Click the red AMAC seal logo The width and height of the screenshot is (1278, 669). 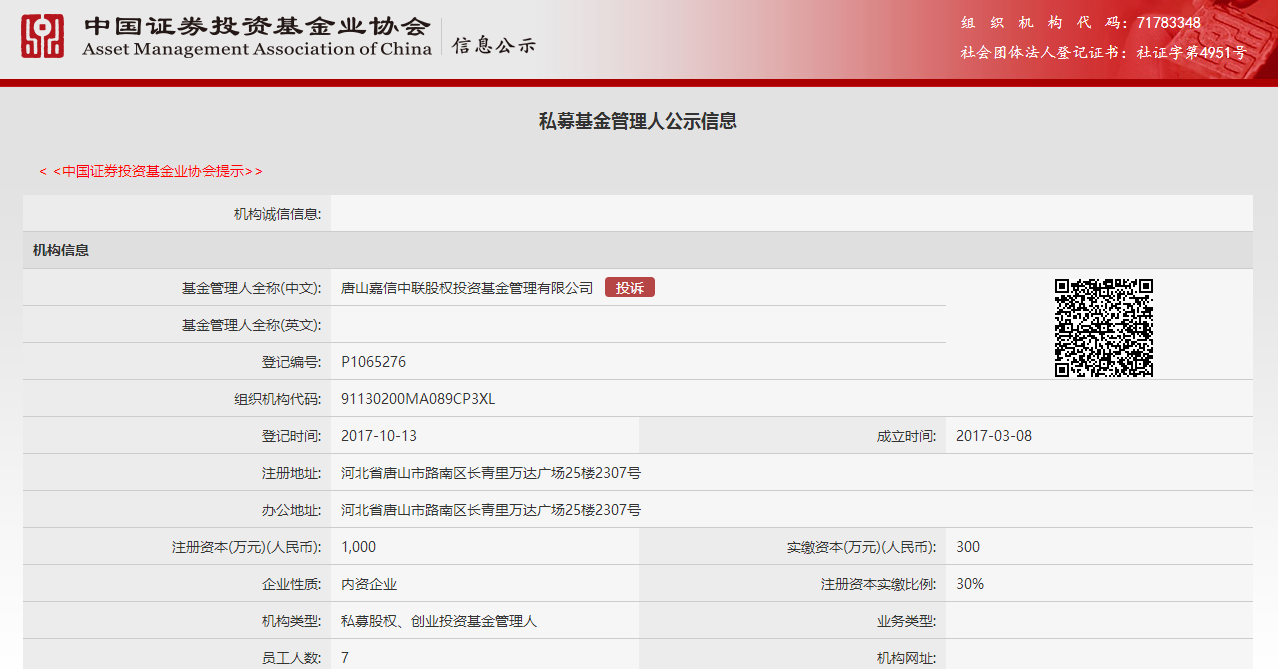(43, 36)
